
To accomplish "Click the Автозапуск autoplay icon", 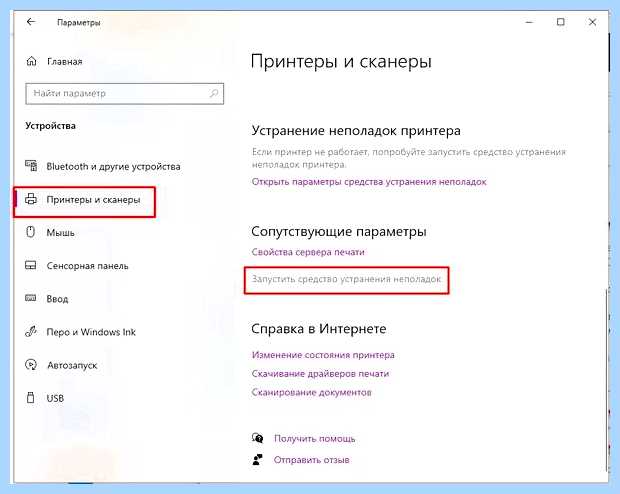I will [31, 365].
